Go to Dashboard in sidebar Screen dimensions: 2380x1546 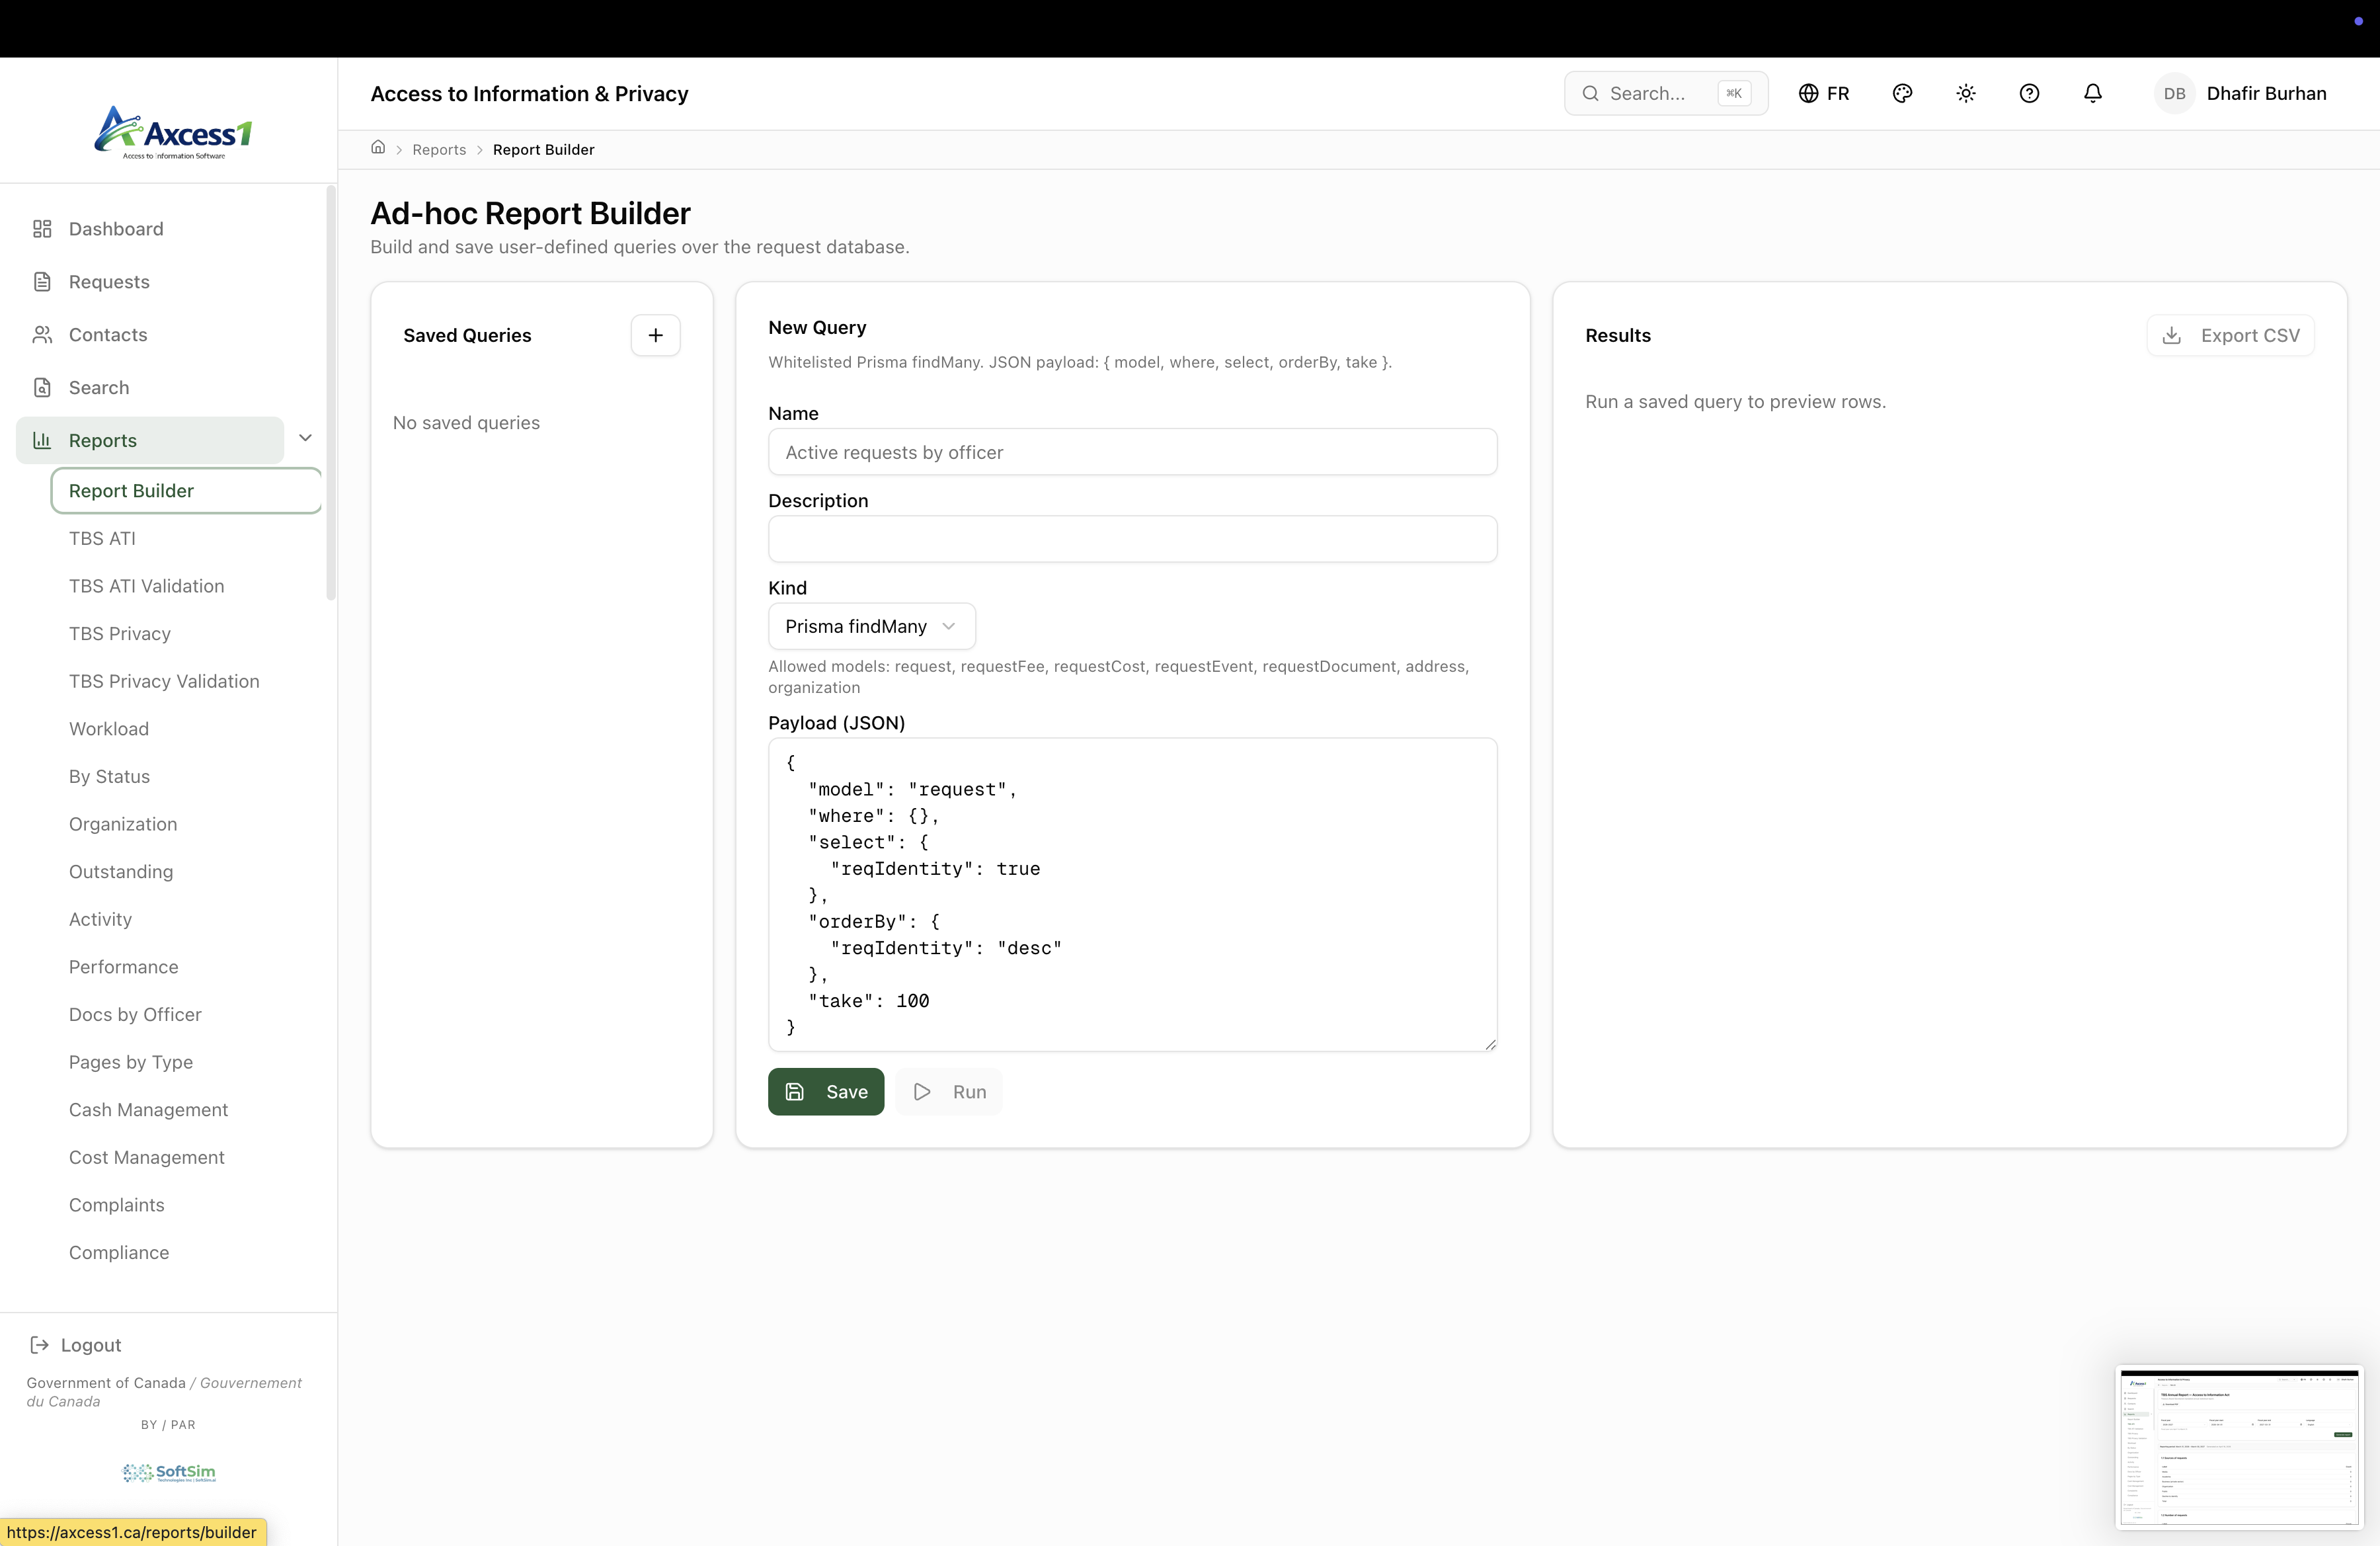(x=116, y=229)
